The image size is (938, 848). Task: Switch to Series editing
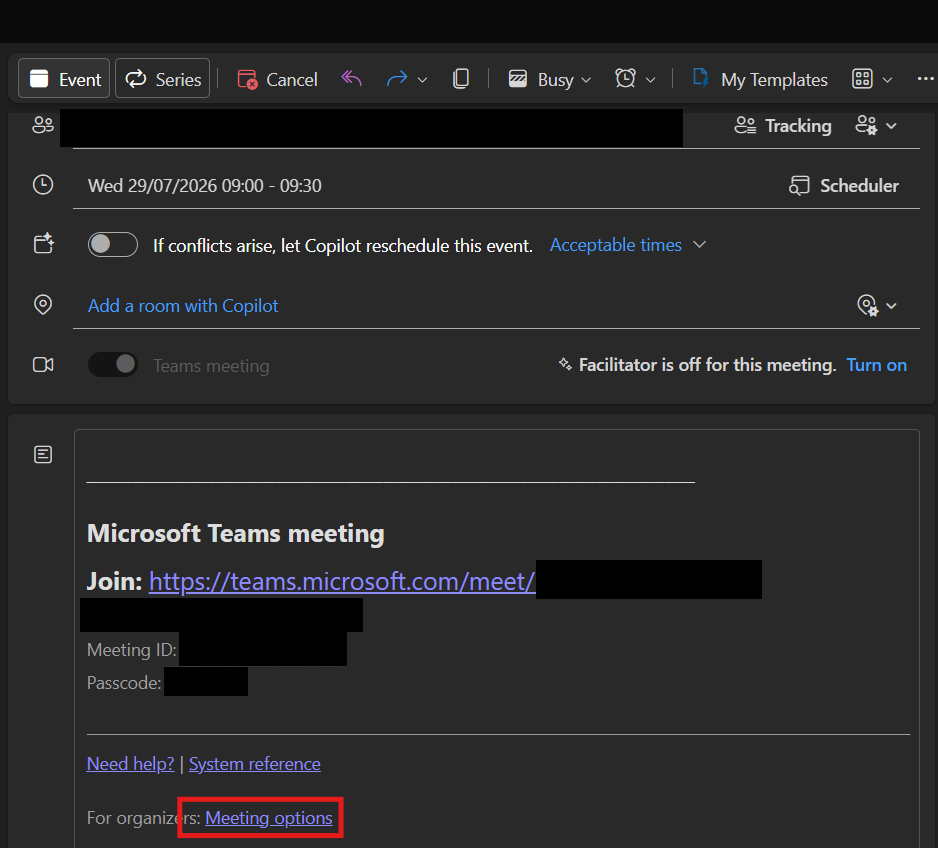(x=162, y=79)
